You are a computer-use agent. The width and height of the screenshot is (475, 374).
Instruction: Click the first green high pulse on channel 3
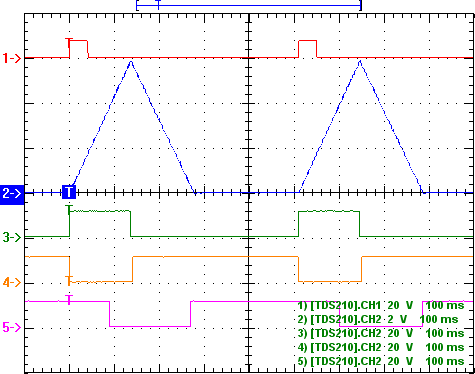(x=100, y=223)
